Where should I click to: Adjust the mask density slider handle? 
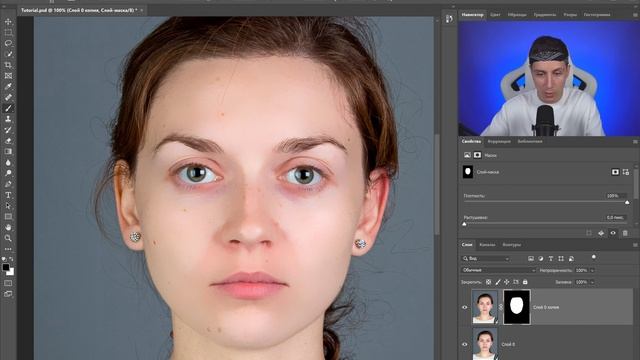tap(627, 202)
